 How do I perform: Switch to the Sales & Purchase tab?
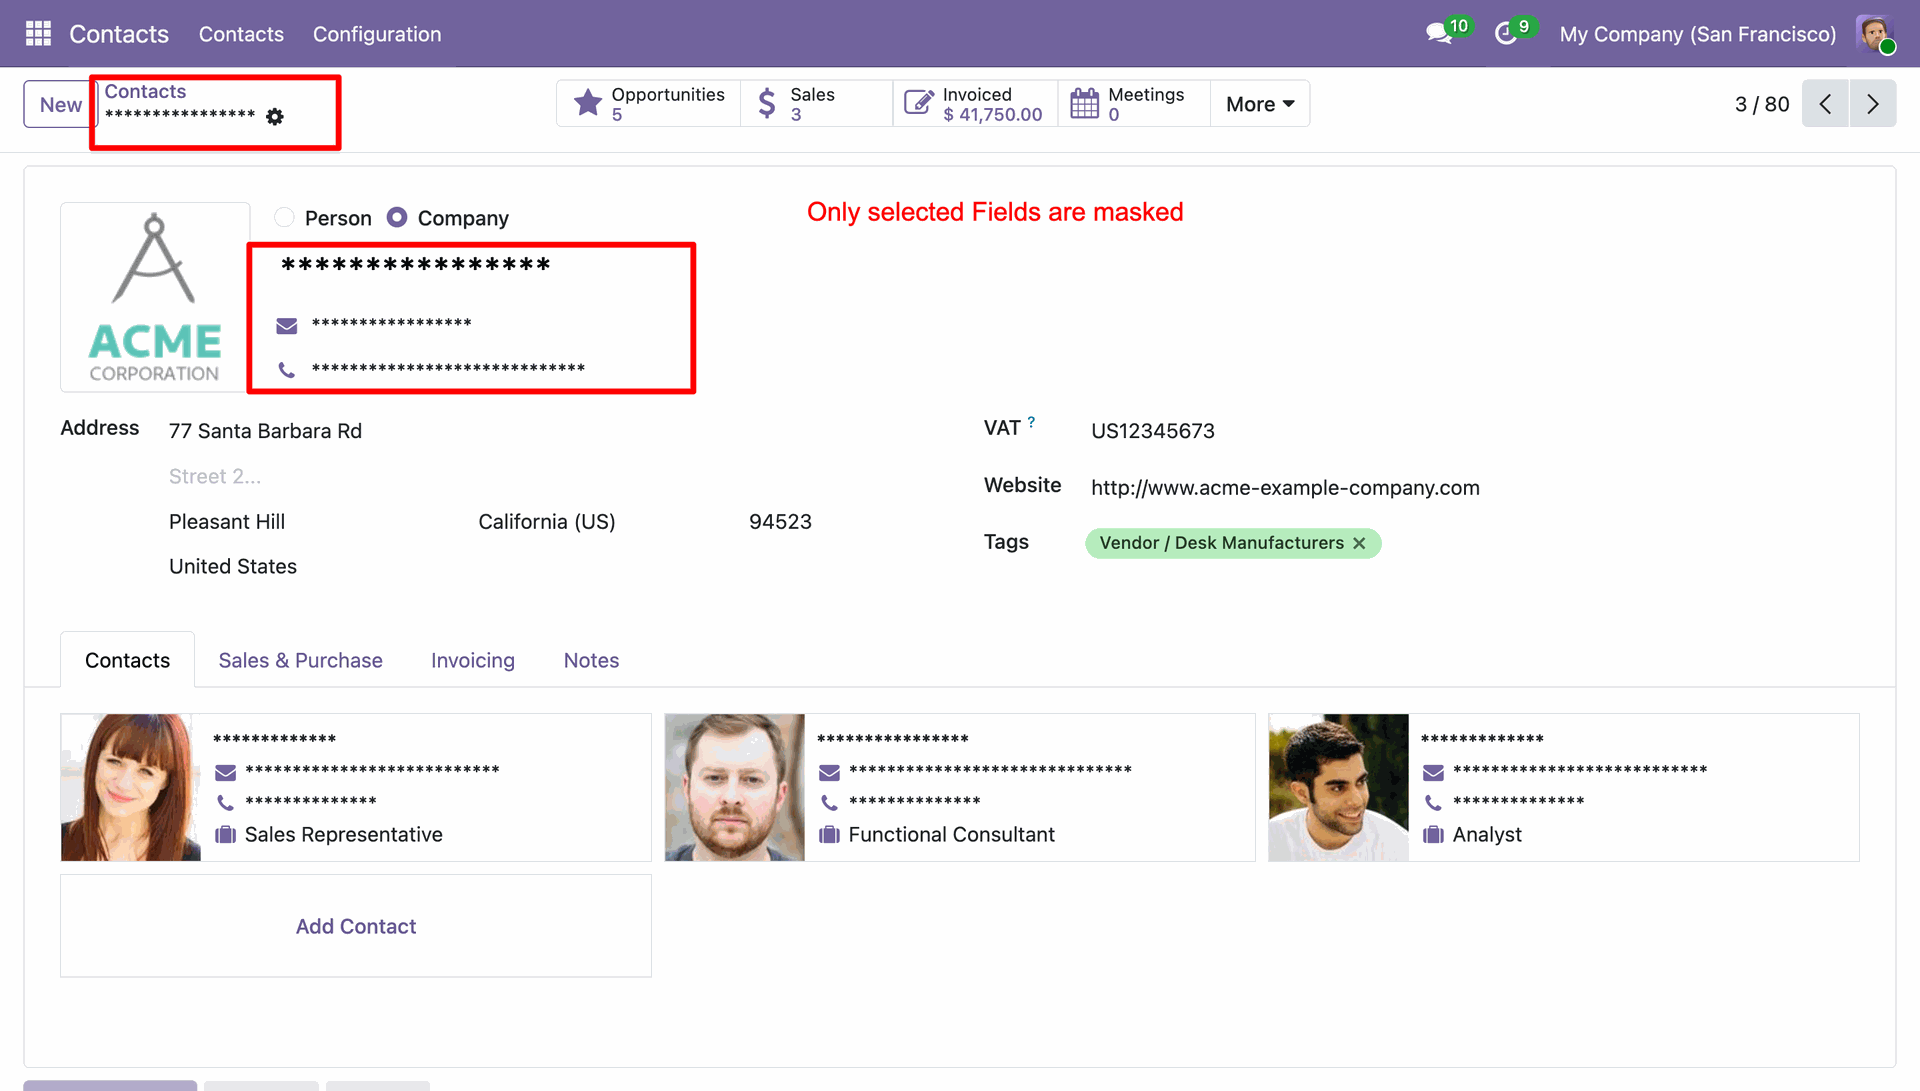(301, 661)
